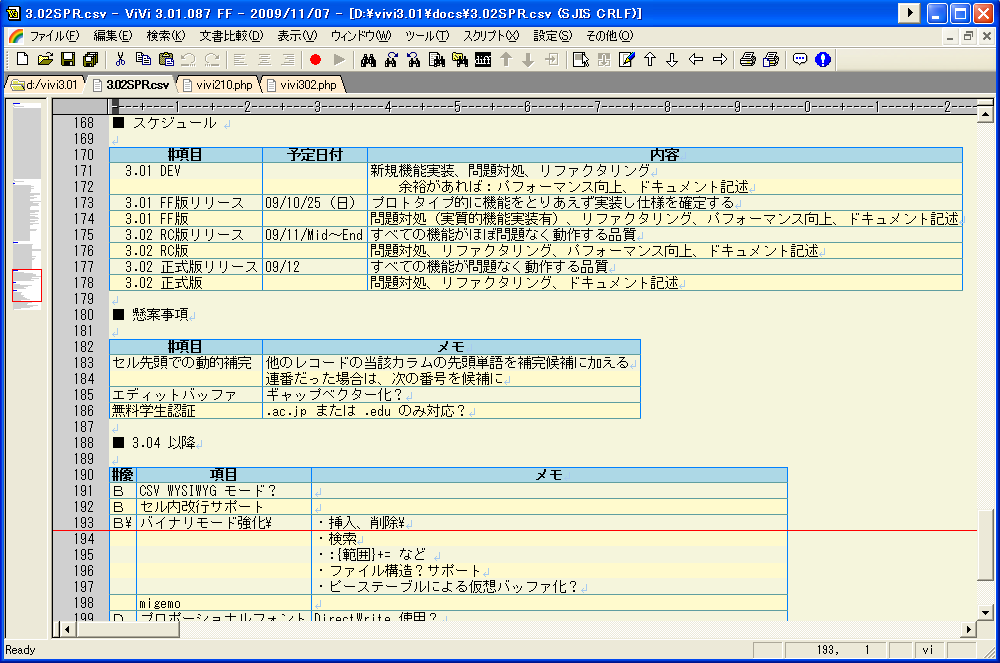
Task: Click the grey down arrow toolbar icon
Action: coord(528,59)
